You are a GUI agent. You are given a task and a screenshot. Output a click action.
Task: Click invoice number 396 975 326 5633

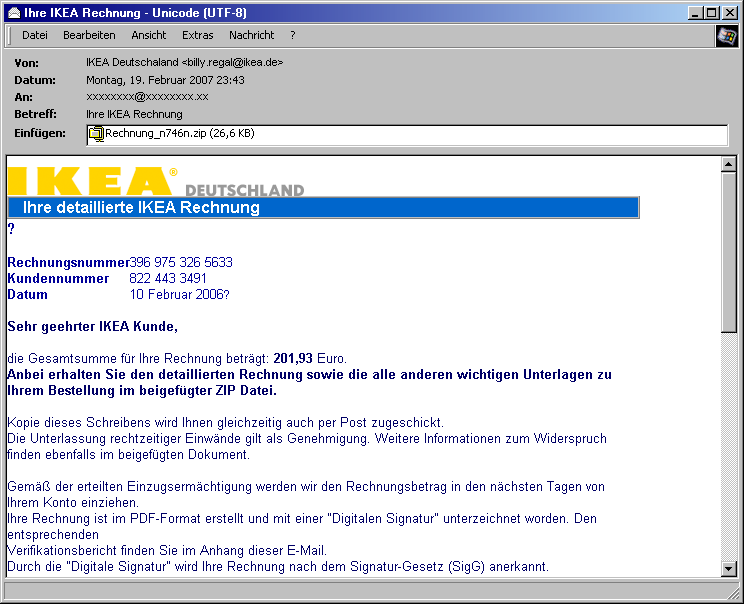[x=181, y=262]
